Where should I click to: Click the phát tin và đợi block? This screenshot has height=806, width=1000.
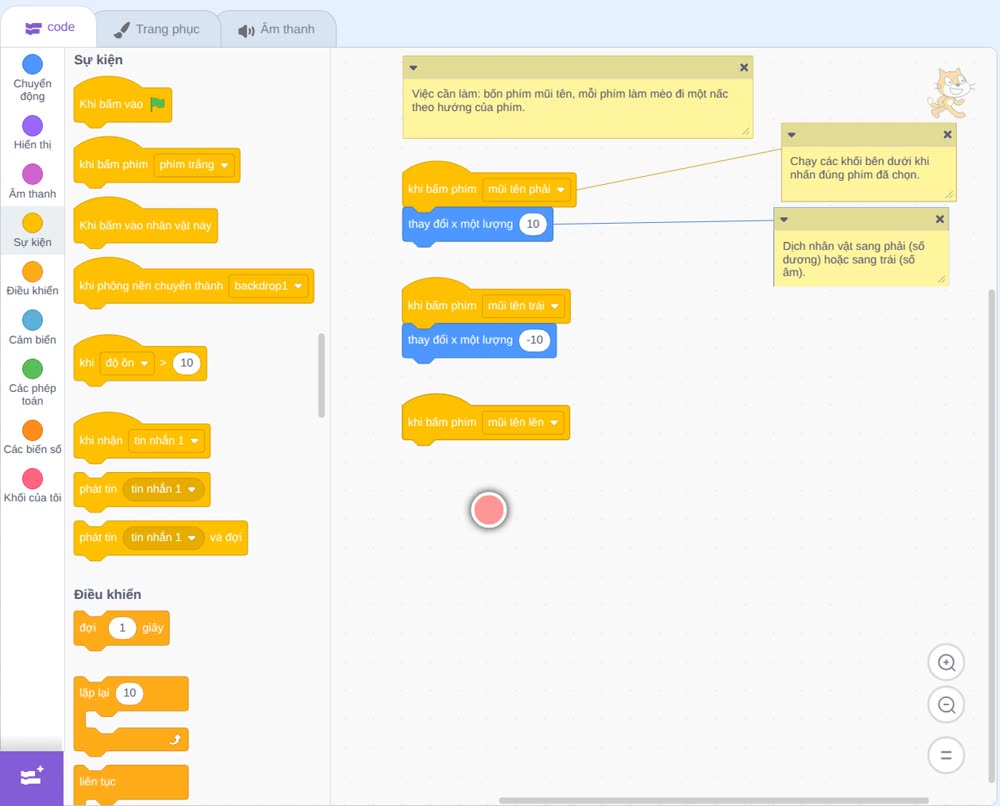[x=161, y=539]
